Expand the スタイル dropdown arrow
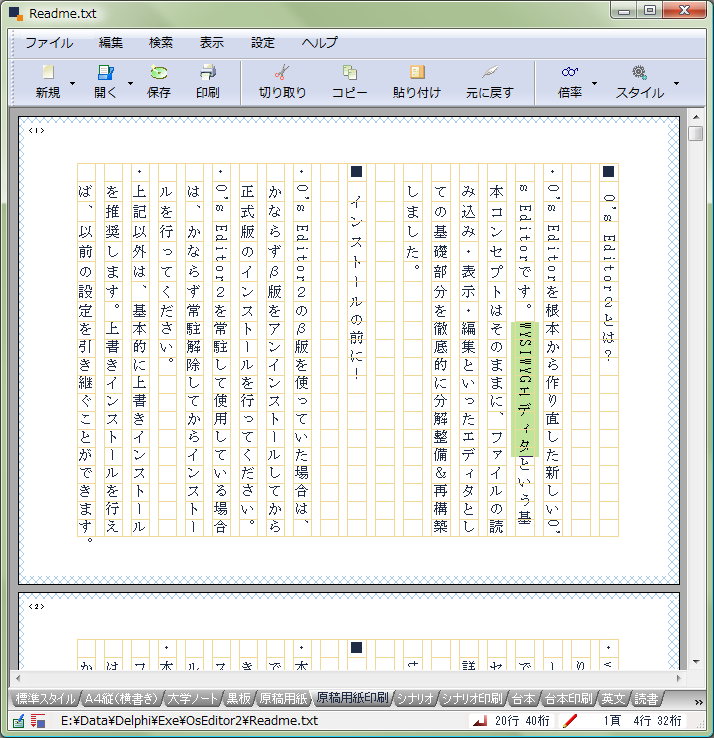 676,83
